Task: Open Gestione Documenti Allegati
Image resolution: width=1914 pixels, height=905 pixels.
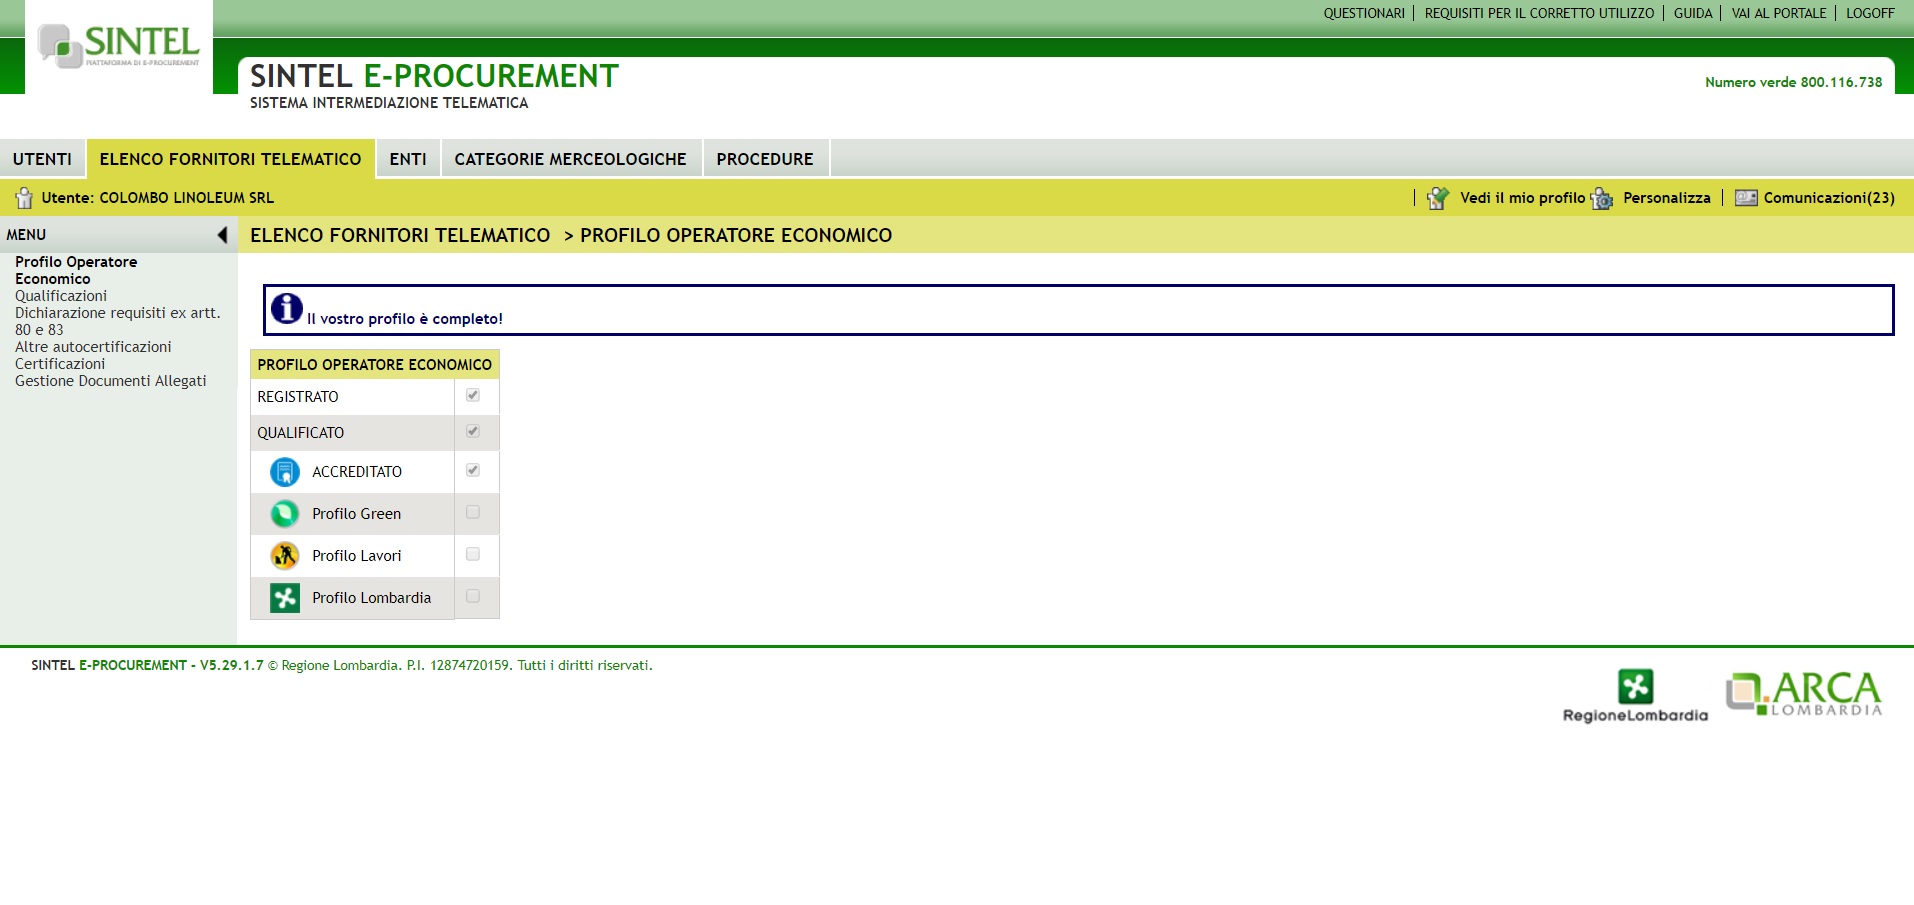Action: tap(111, 381)
